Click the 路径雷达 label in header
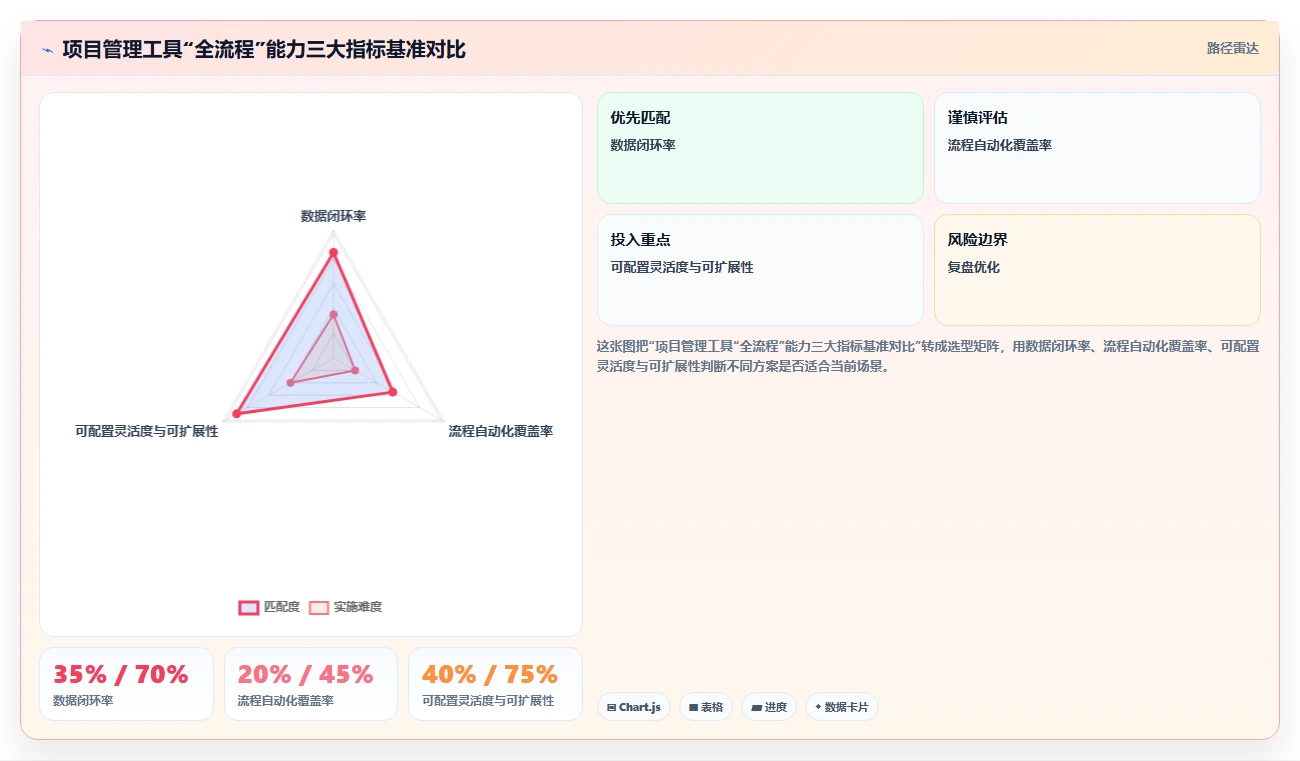The height and width of the screenshot is (761, 1300). coord(1233,48)
